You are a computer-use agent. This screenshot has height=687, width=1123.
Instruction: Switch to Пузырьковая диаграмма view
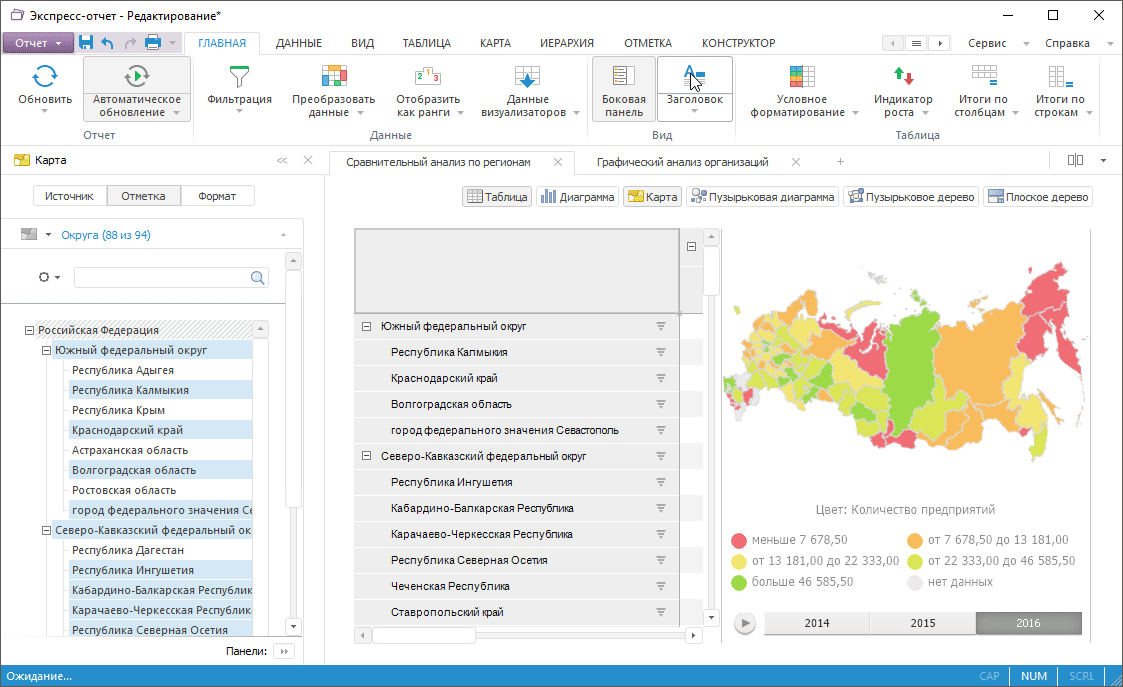tap(762, 197)
